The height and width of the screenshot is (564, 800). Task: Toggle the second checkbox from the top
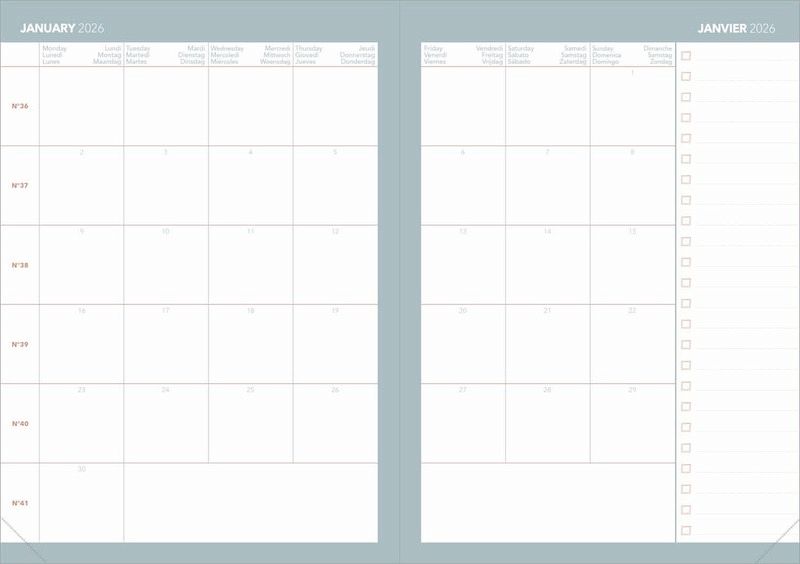(x=686, y=76)
